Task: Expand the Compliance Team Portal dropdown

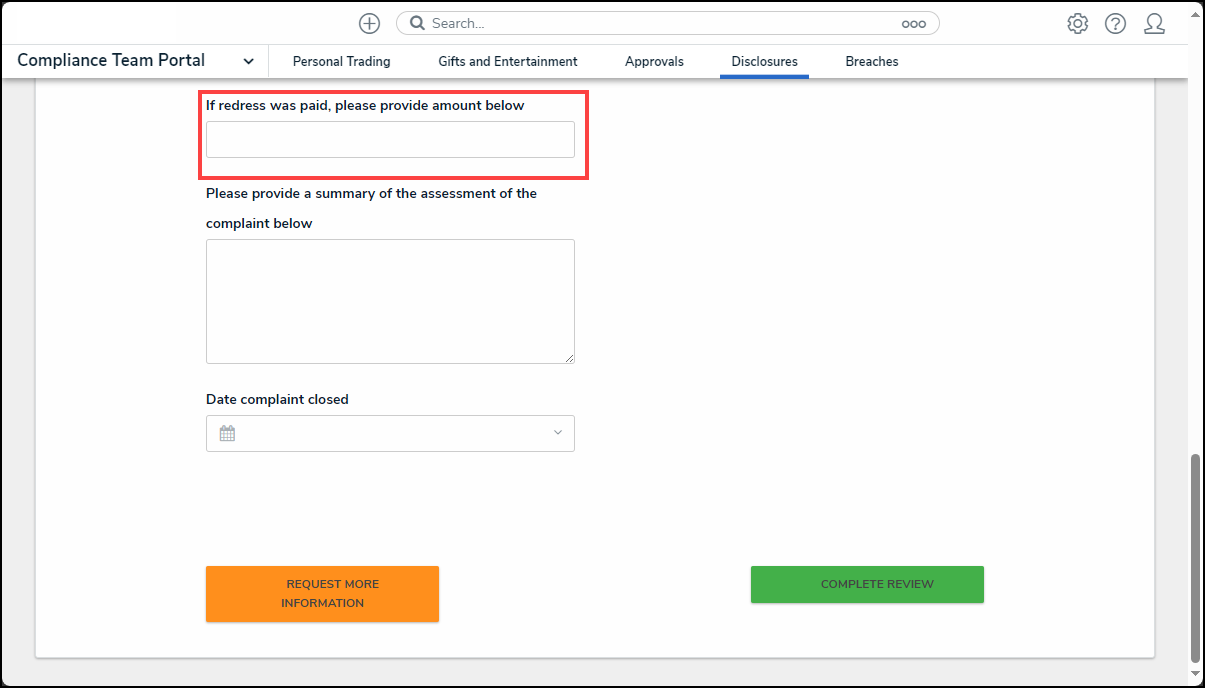Action: click(248, 61)
